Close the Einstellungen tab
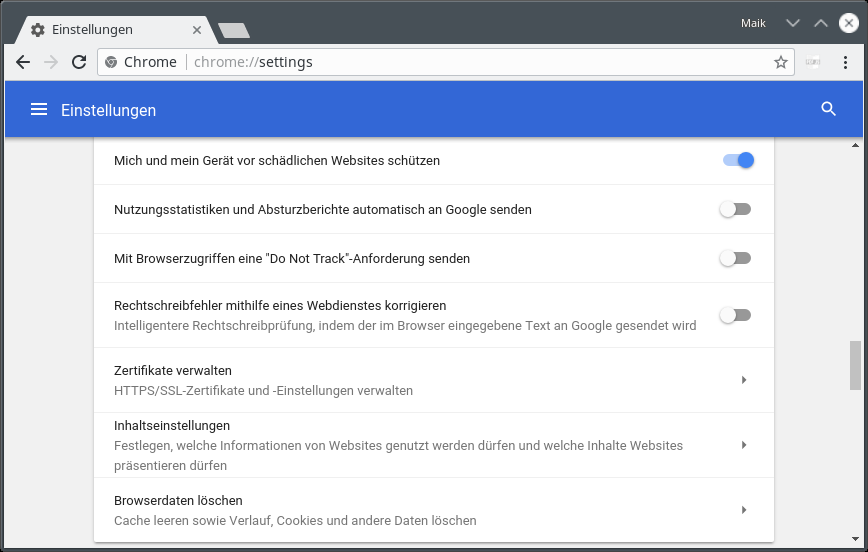868x552 pixels. (x=197, y=30)
